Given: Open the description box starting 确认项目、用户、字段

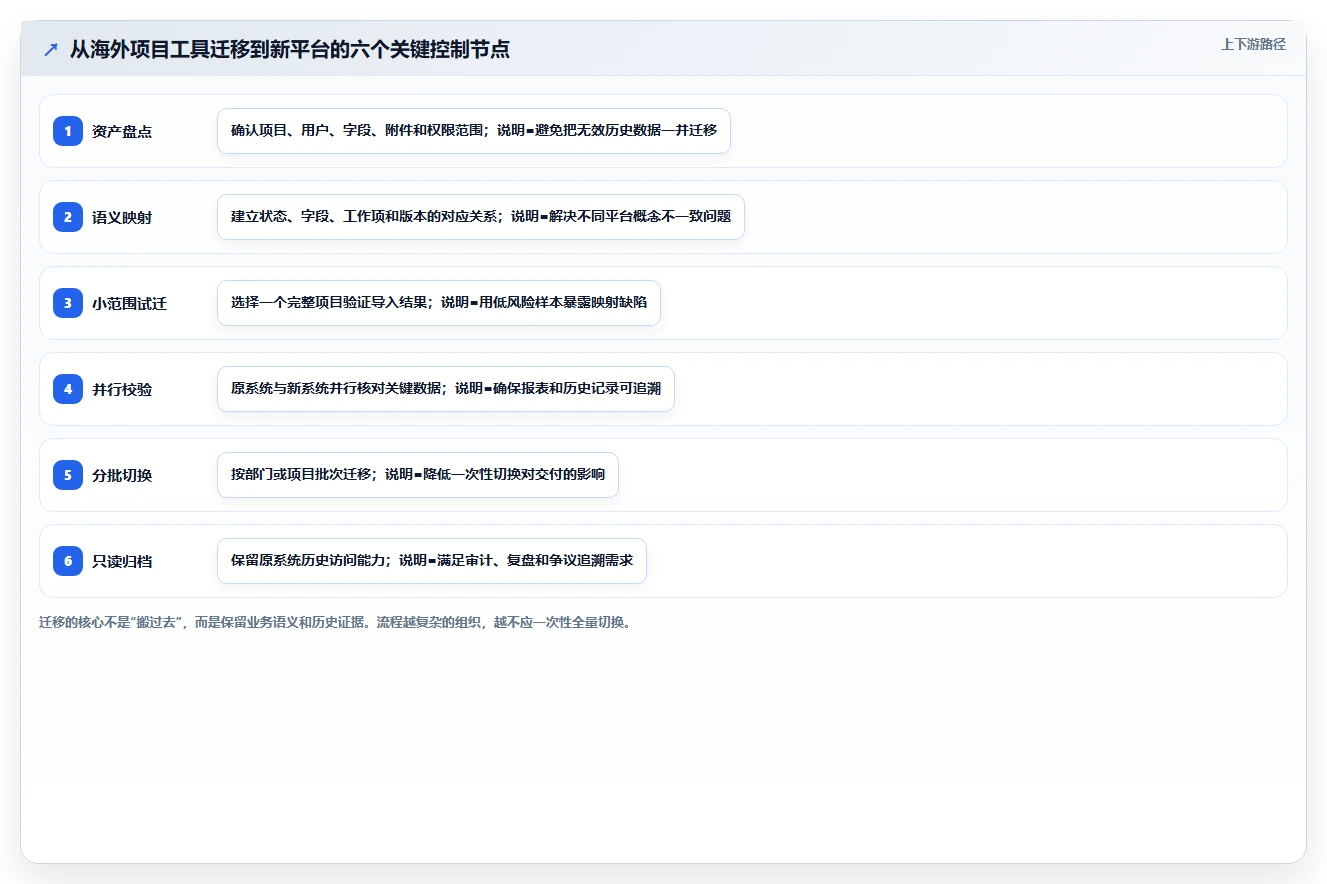Looking at the screenshot, I should pos(474,131).
